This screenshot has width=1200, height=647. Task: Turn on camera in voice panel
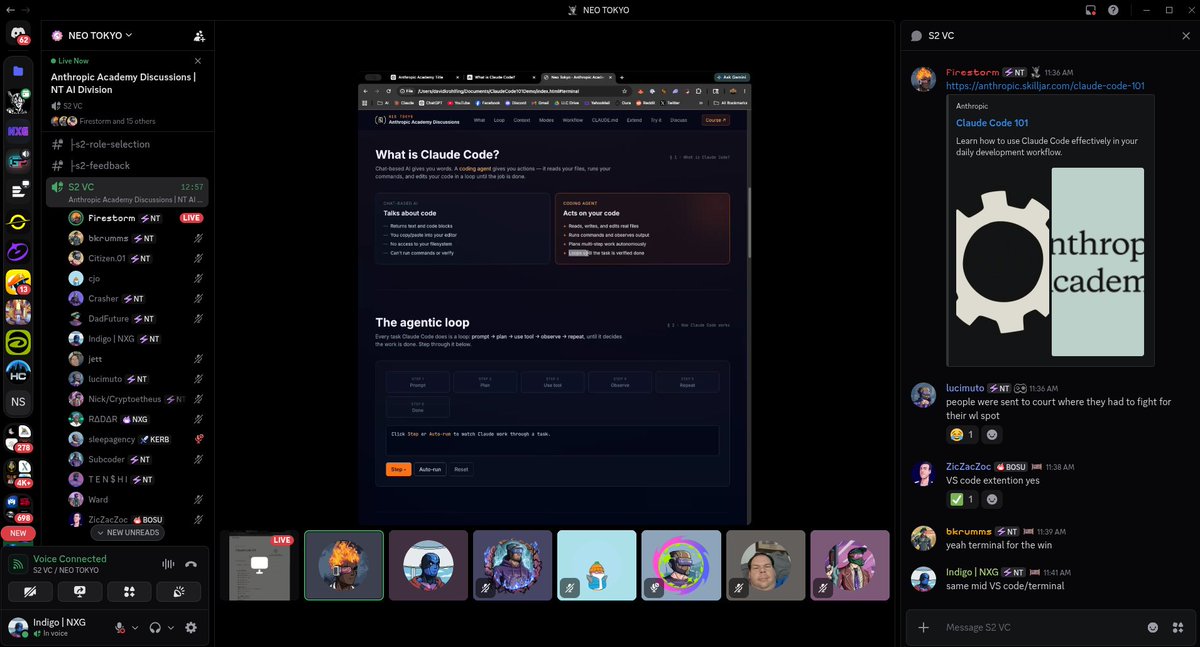click(x=30, y=592)
